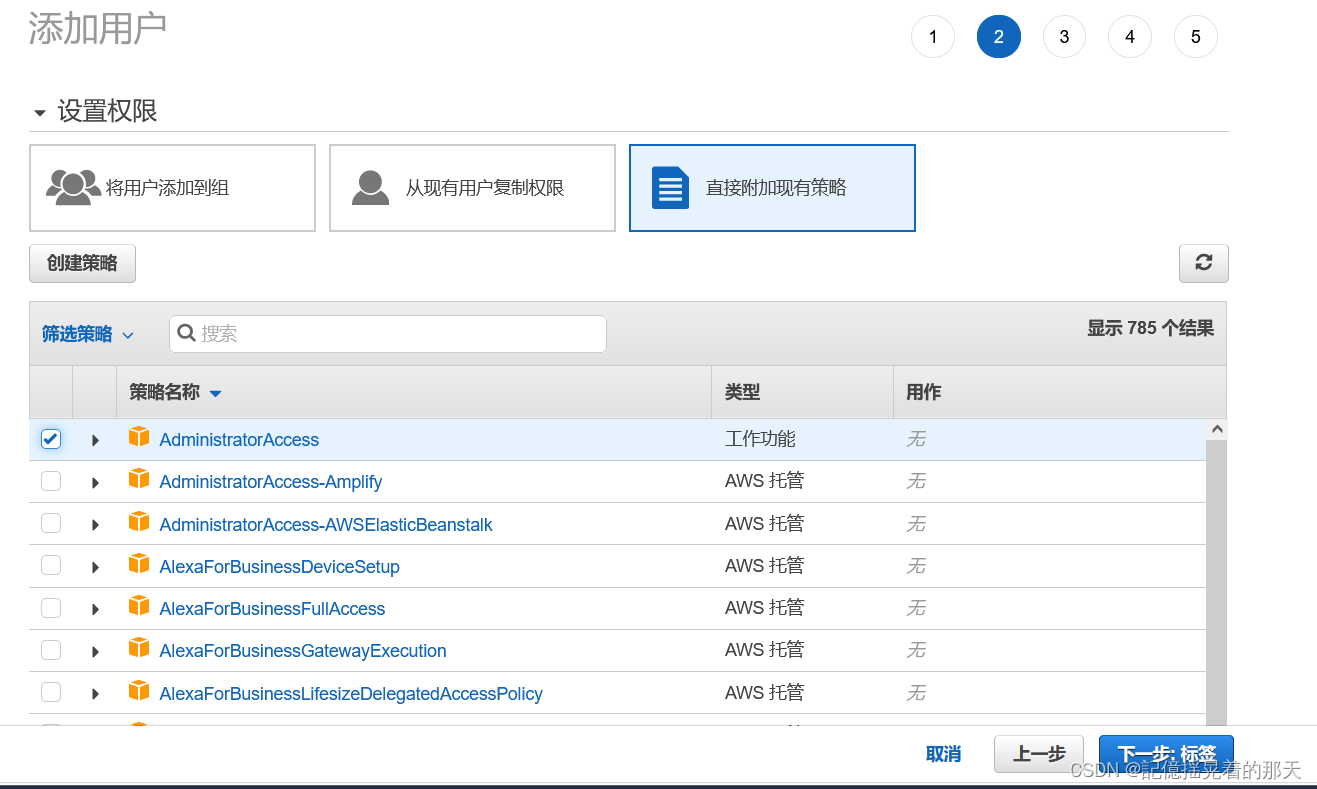Viewport: 1317px width, 789px height.
Task: Click the AlexaForBusinessLifesizeDelegatedAccessPolicy cube icon
Action: tap(139, 691)
